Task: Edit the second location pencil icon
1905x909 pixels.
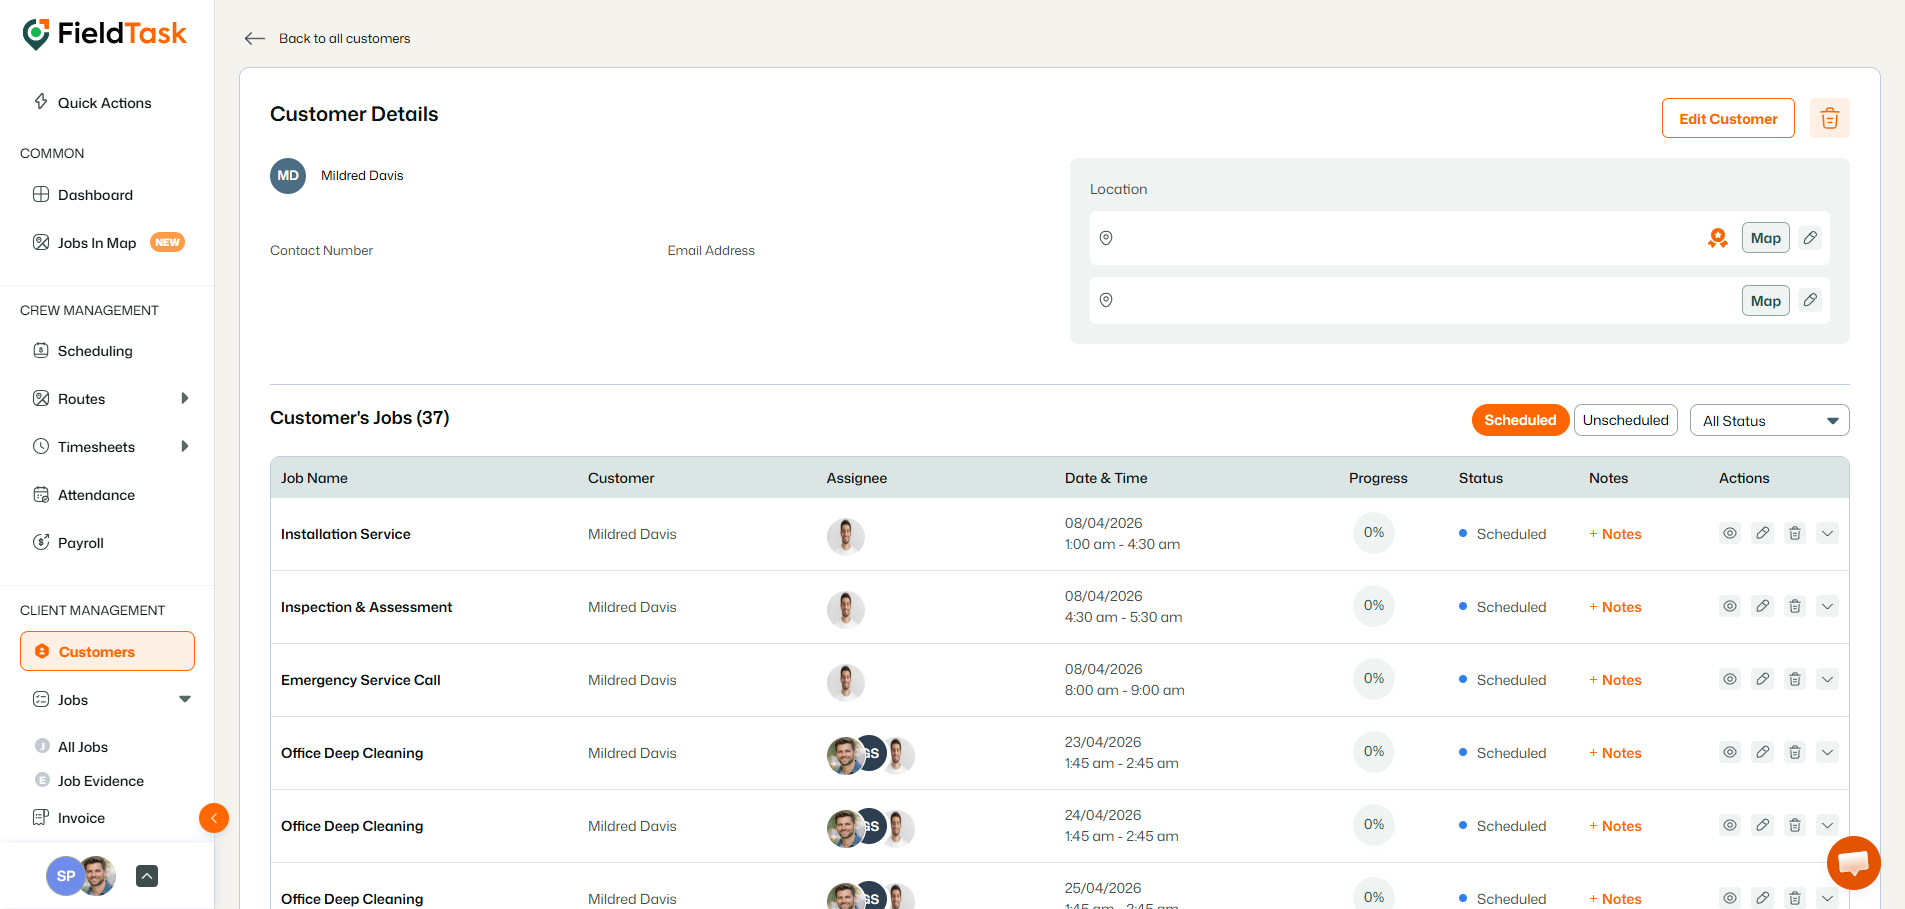Action: pos(1810,300)
